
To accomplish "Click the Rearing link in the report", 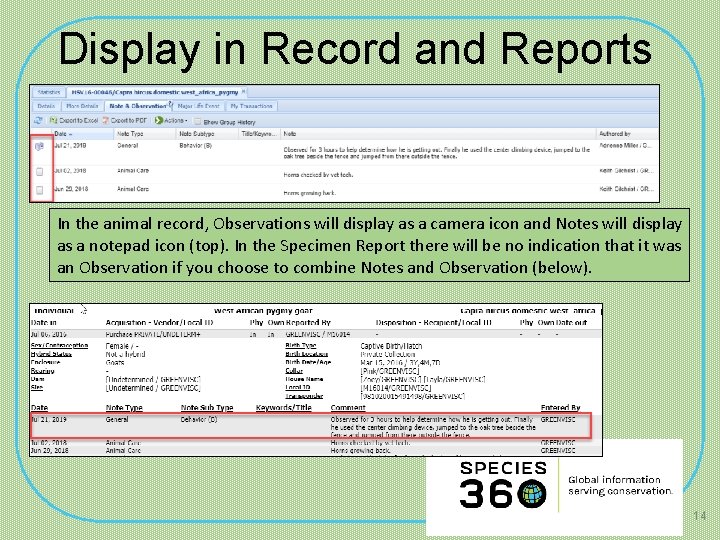I will click(x=42, y=371).
